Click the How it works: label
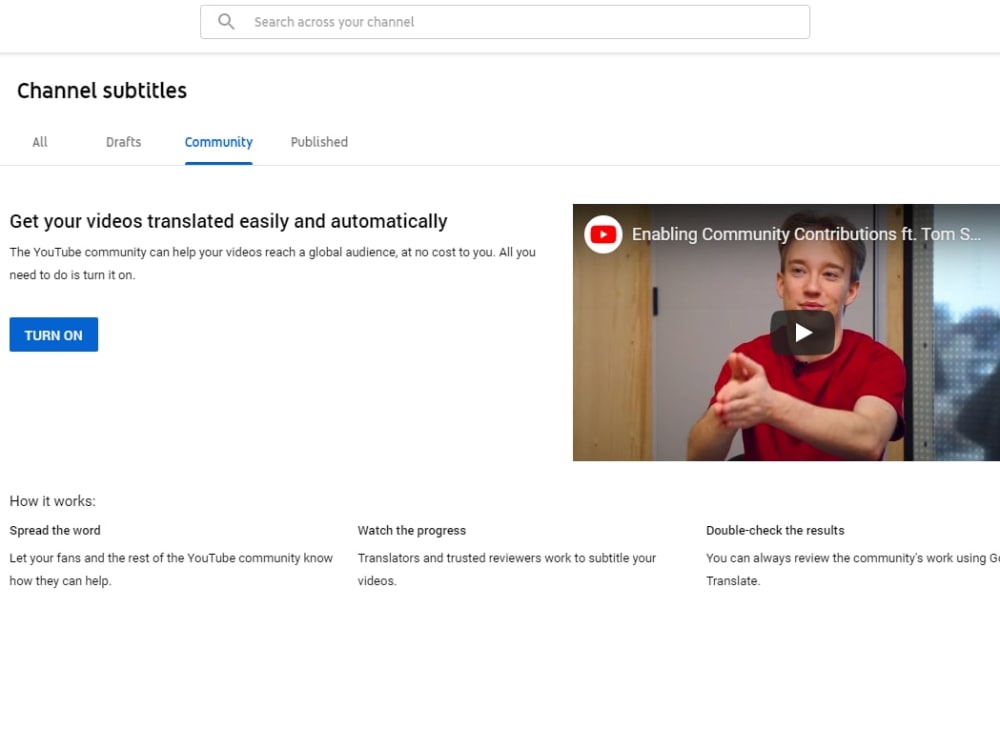The width and height of the screenshot is (1000, 750). point(52,501)
